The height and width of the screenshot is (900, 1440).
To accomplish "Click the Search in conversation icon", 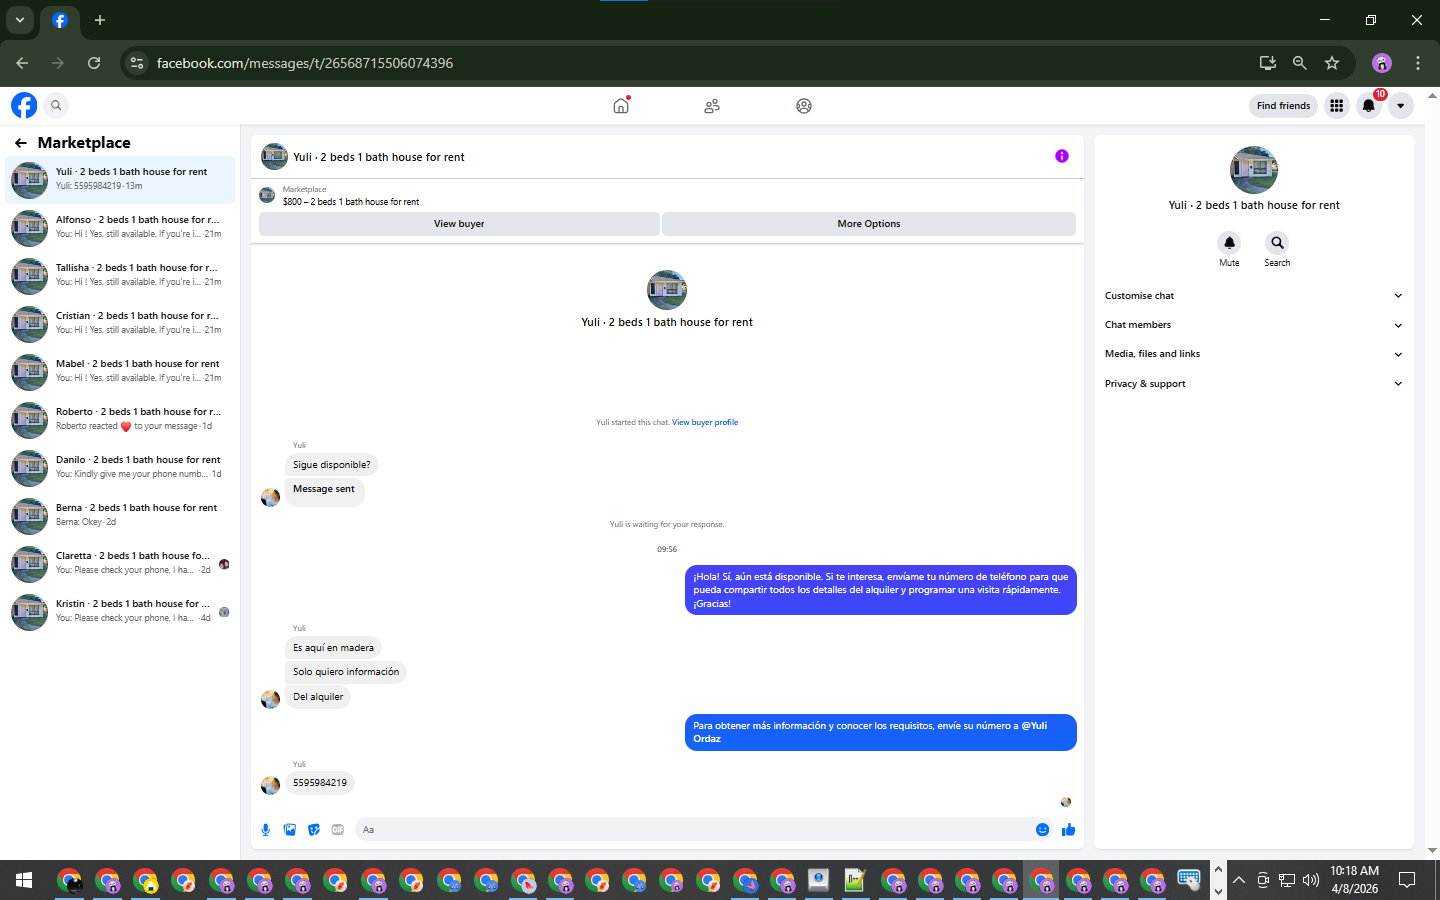I will coord(1277,243).
